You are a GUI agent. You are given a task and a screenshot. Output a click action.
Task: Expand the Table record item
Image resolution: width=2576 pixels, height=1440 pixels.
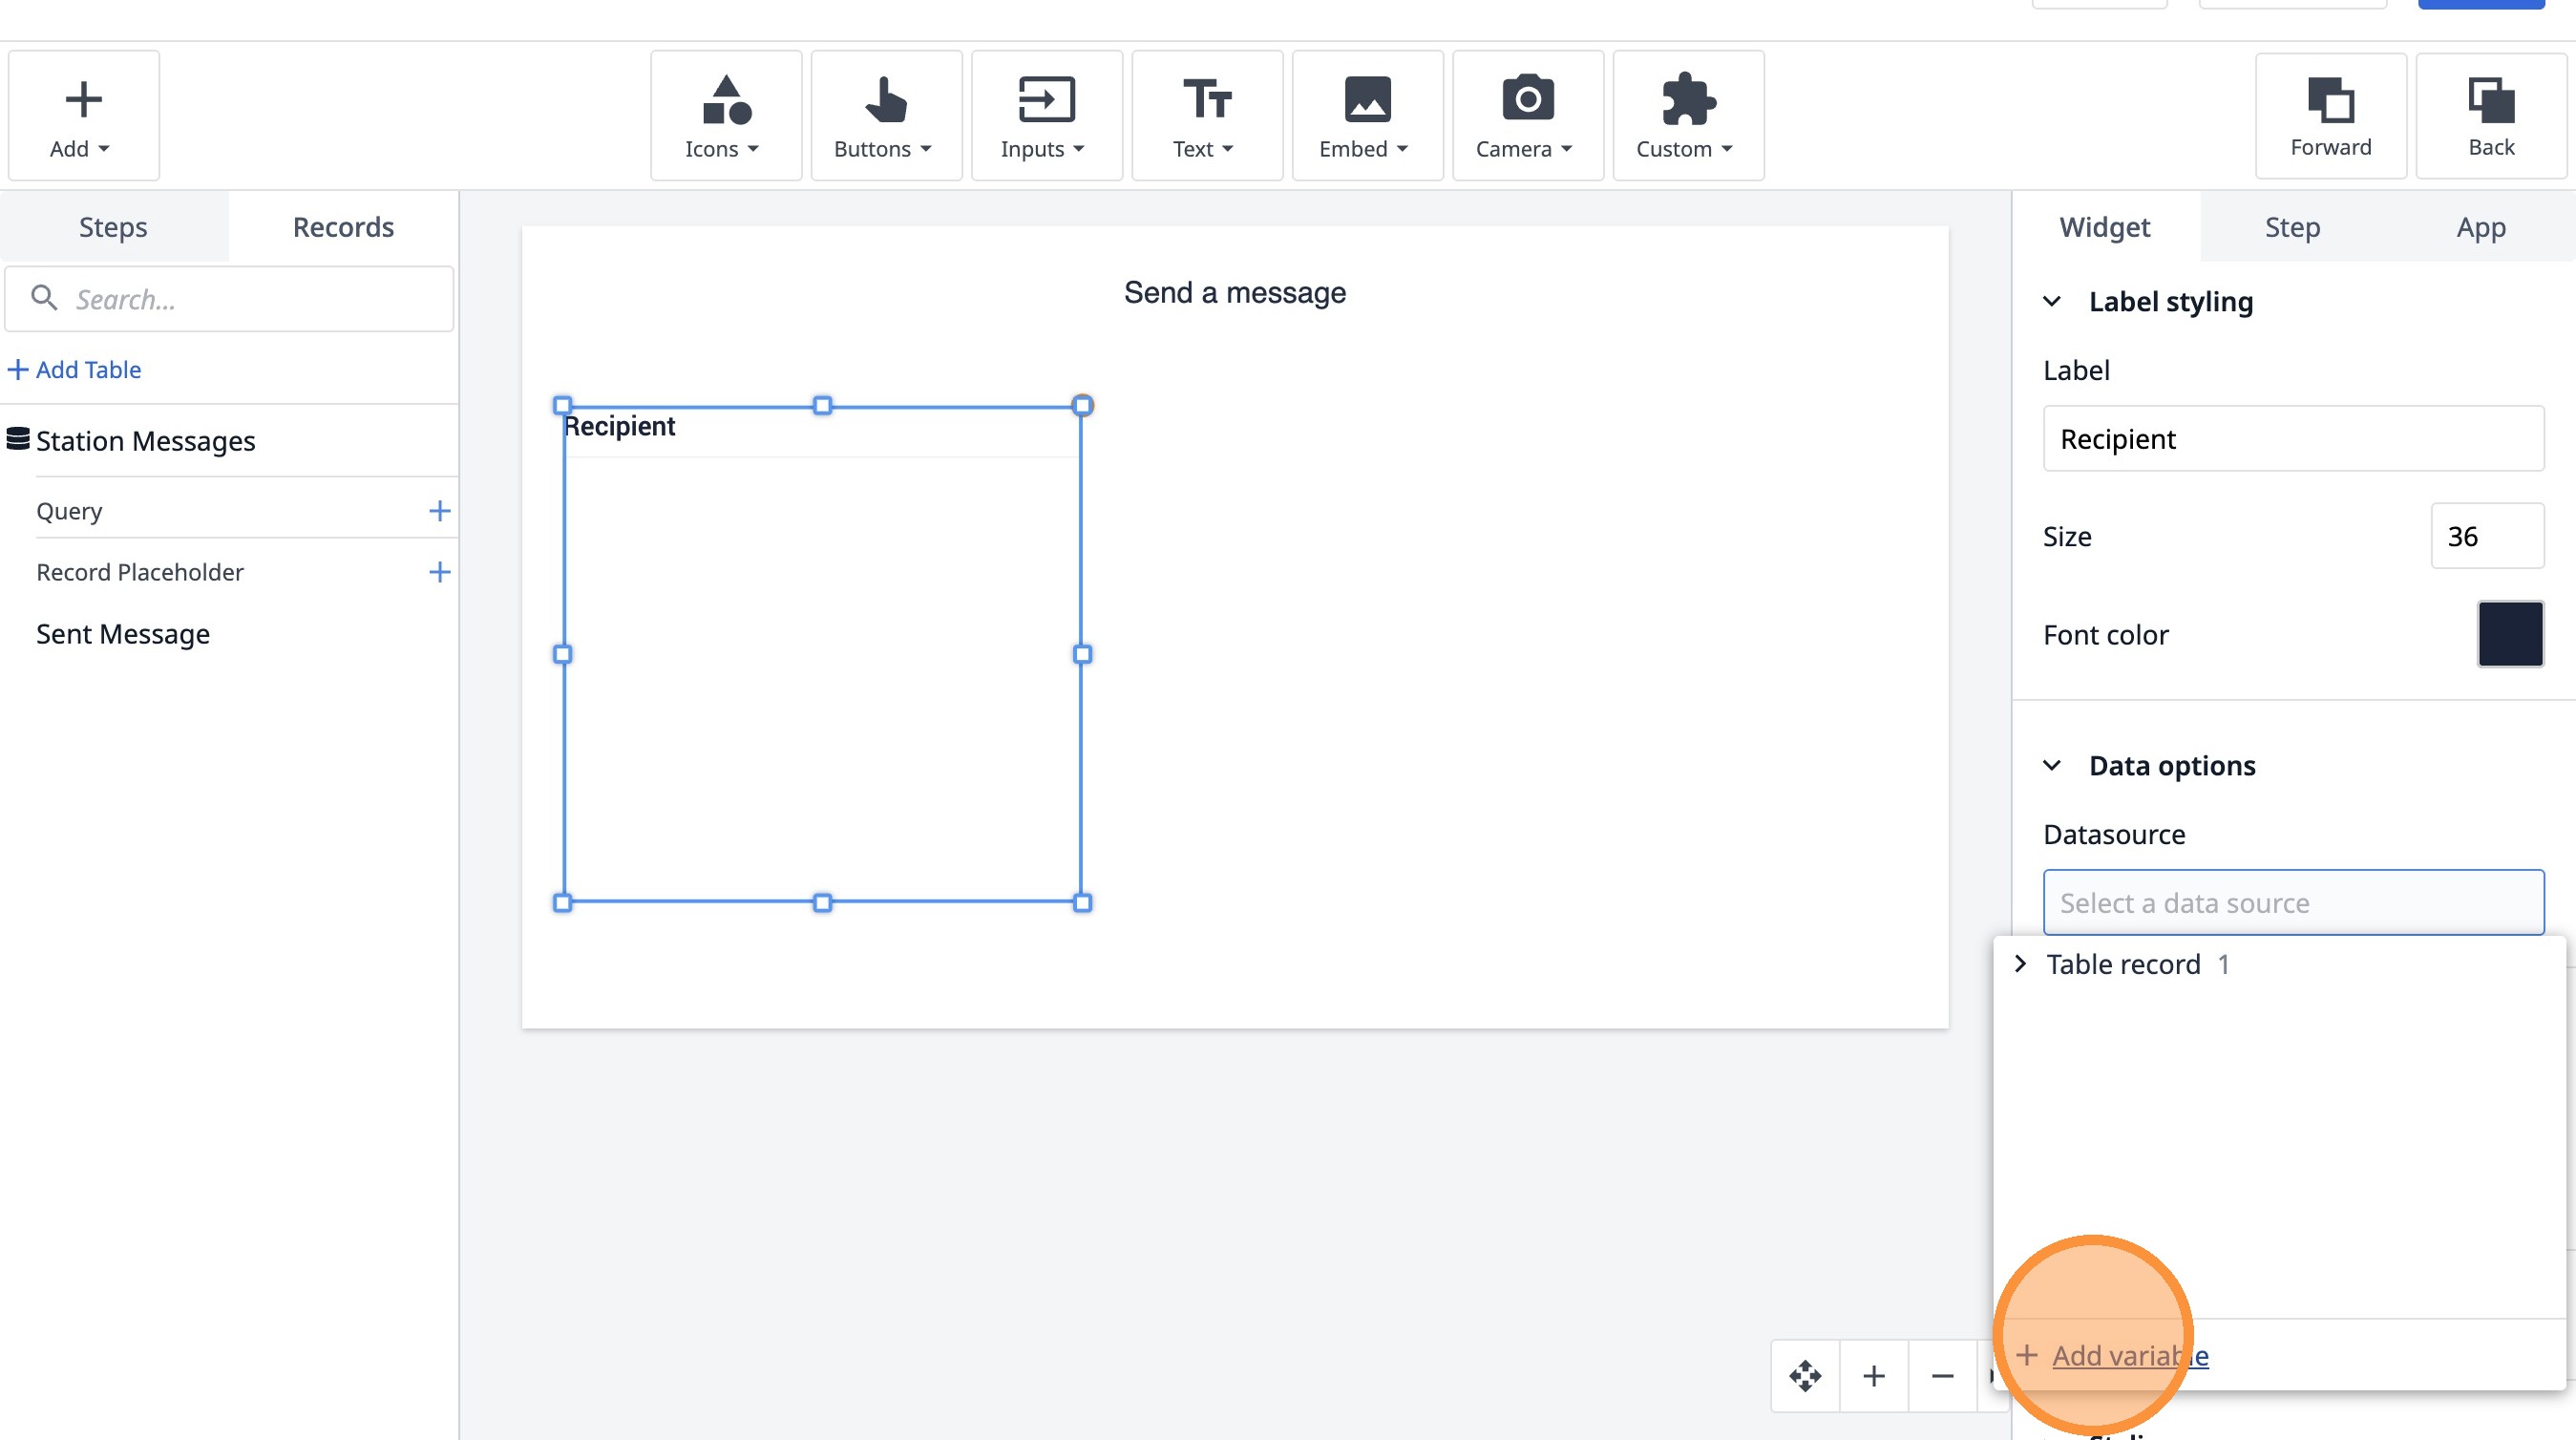click(x=2020, y=964)
